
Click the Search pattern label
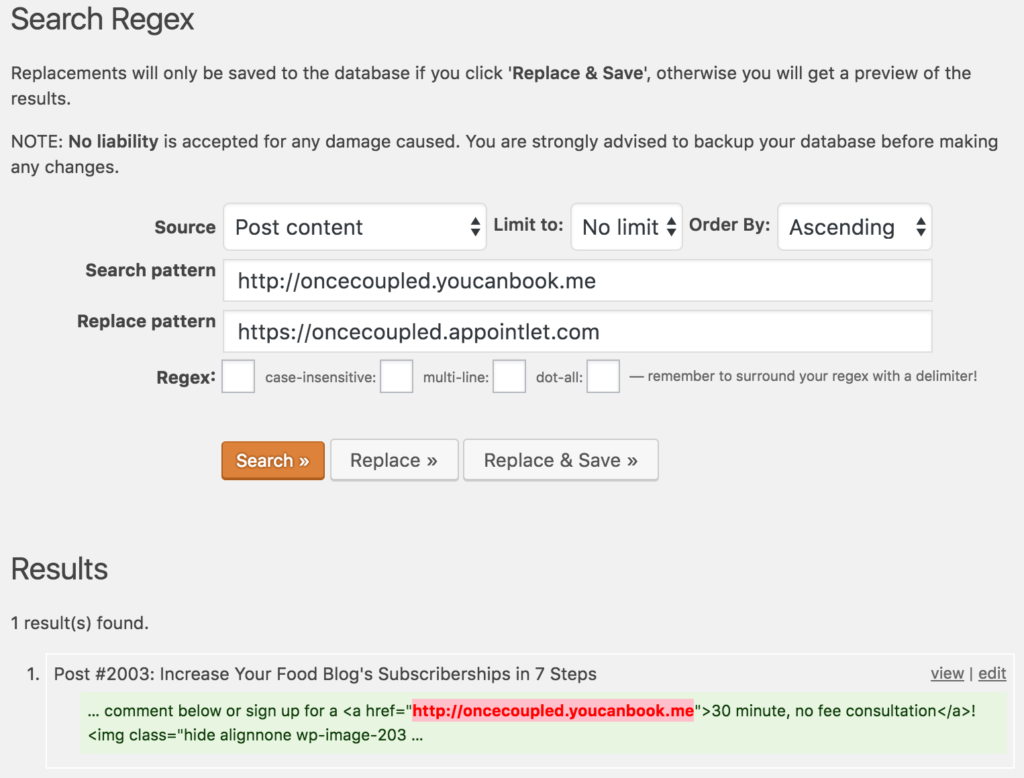pos(150,270)
